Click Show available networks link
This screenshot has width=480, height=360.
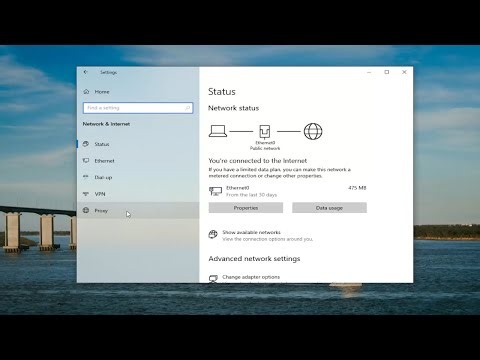(252, 232)
